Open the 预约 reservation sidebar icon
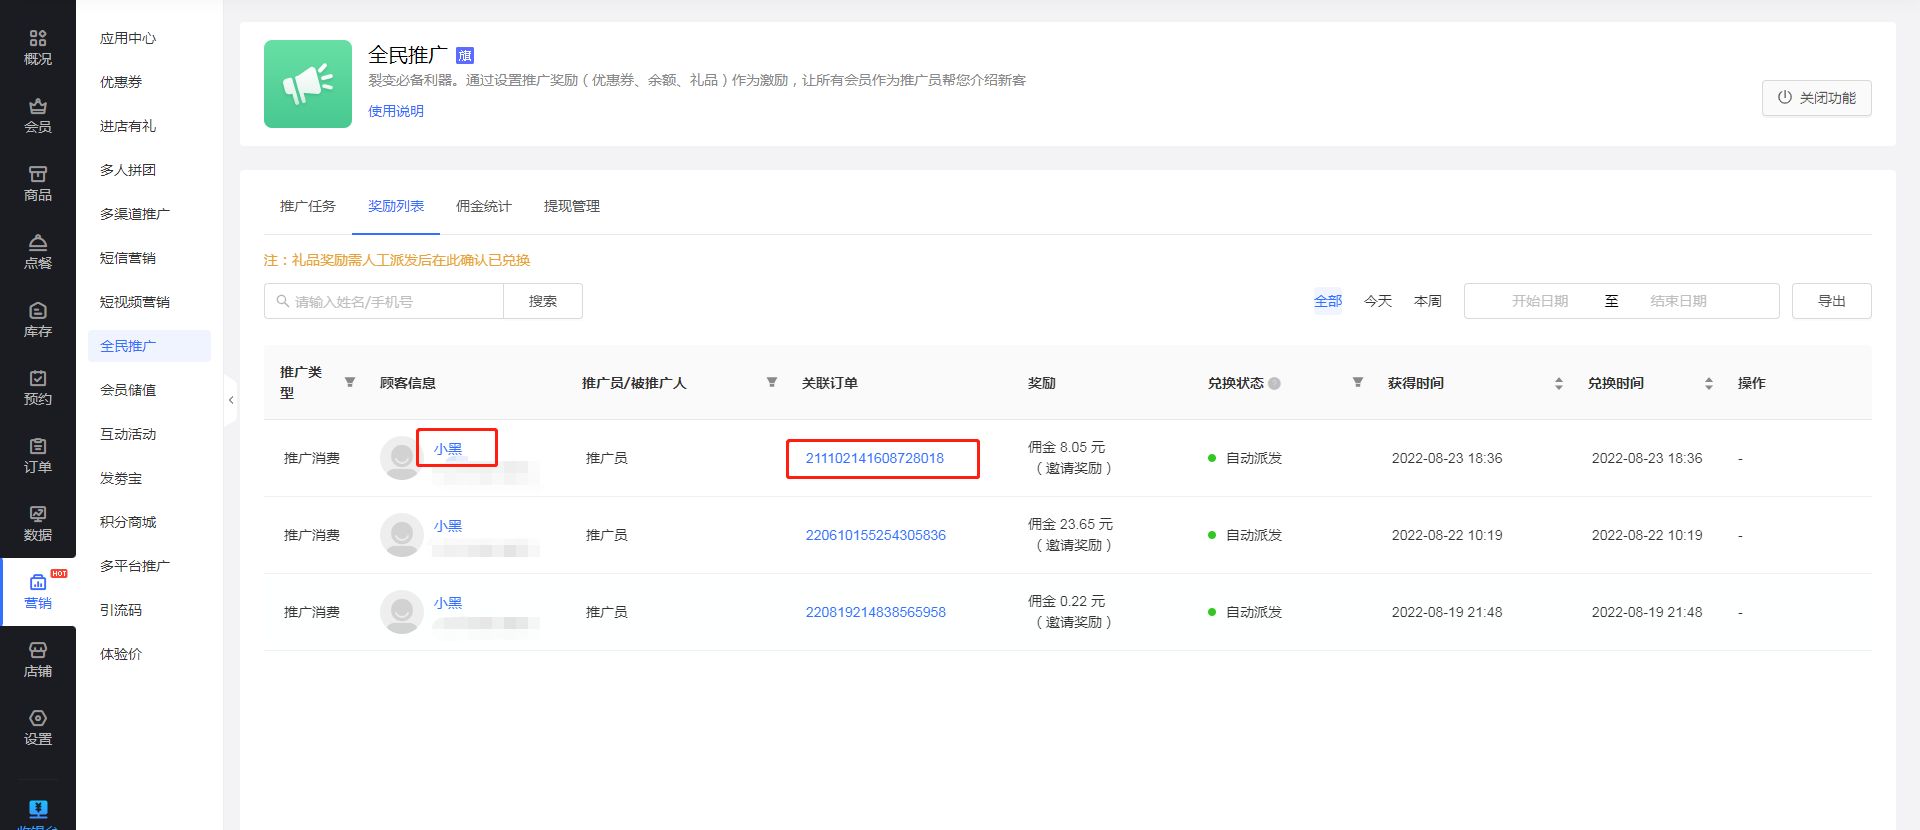 [38, 388]
